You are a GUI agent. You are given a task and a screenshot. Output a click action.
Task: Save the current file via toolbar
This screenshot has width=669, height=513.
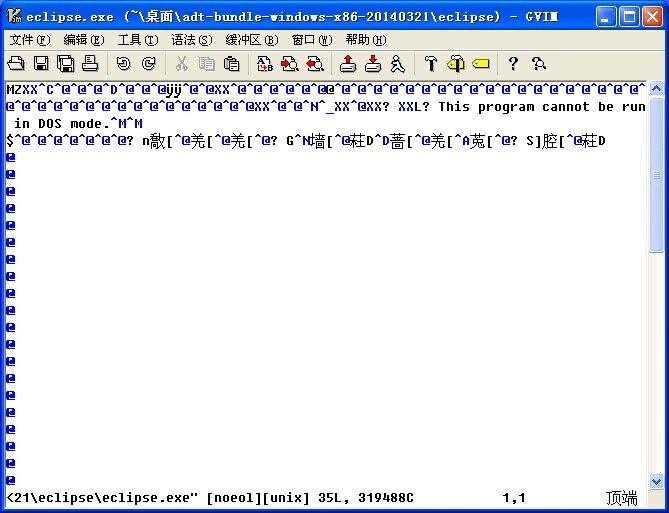[x=41, y=64]
